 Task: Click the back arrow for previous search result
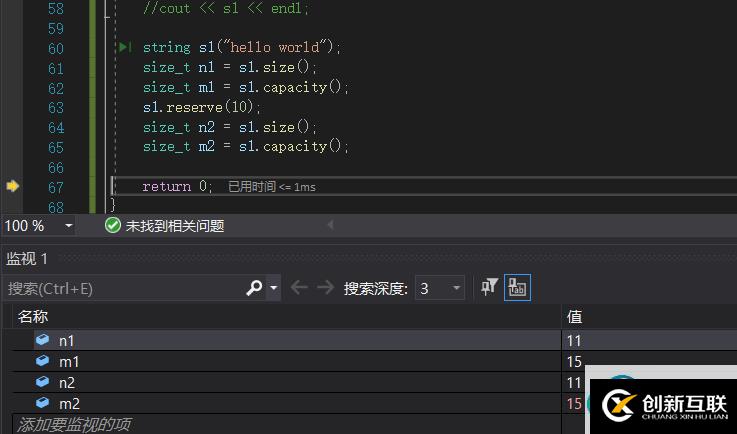click(x=299, y=288)
